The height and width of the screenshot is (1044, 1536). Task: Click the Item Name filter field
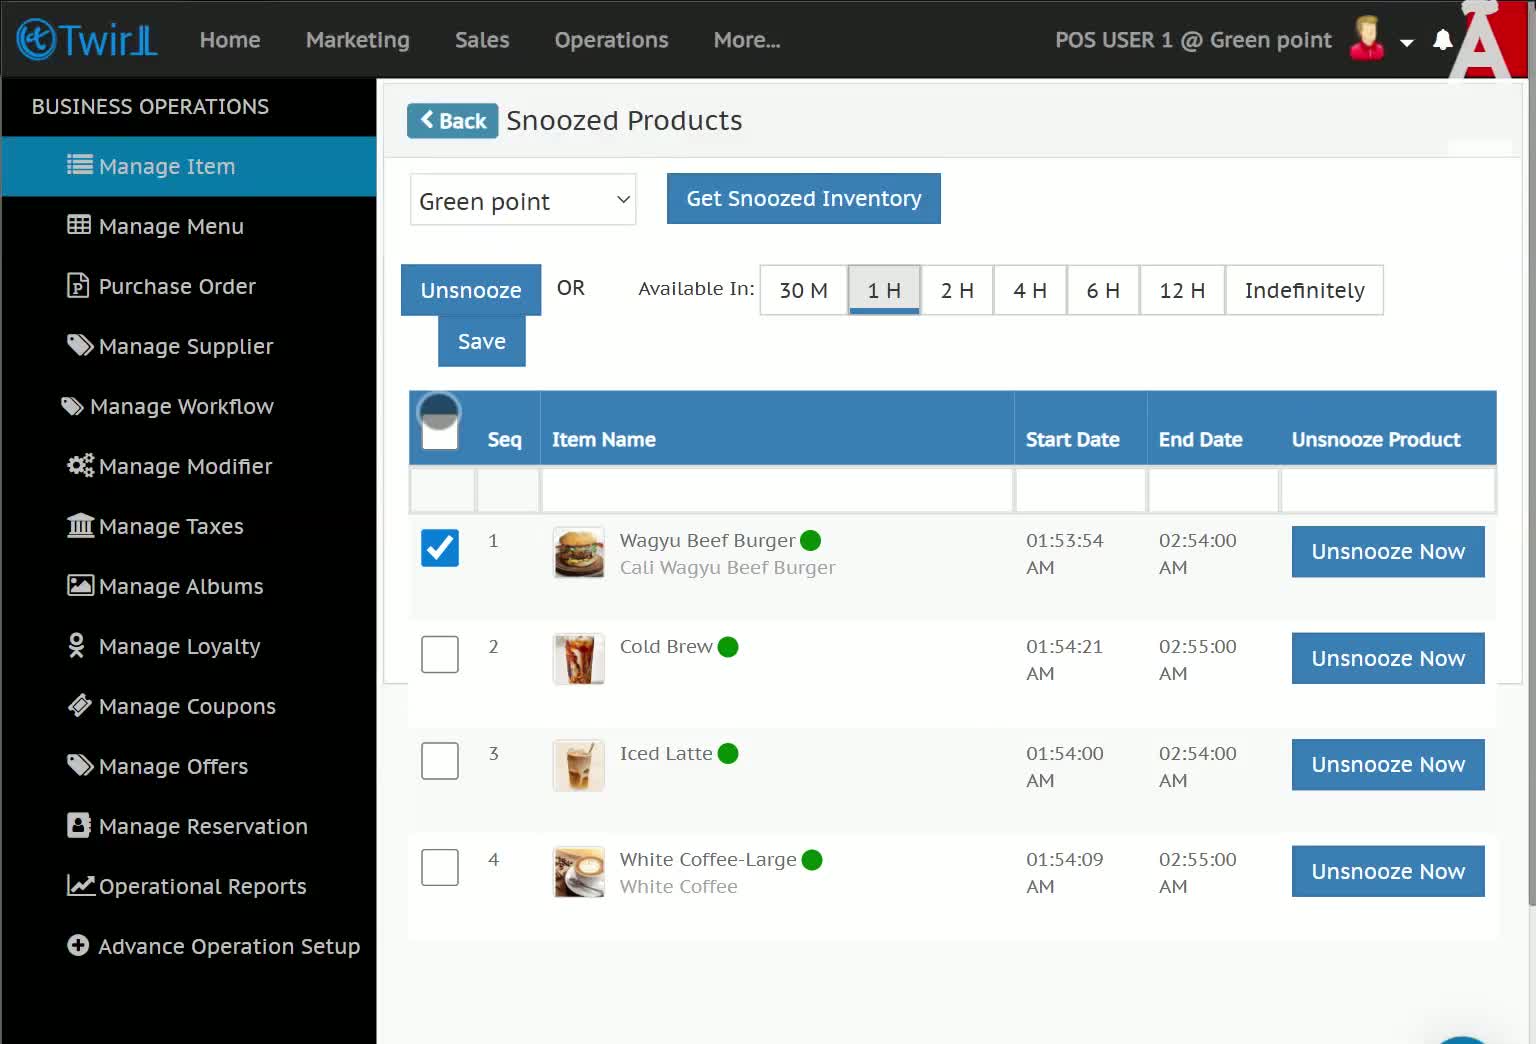click(777, 491)
